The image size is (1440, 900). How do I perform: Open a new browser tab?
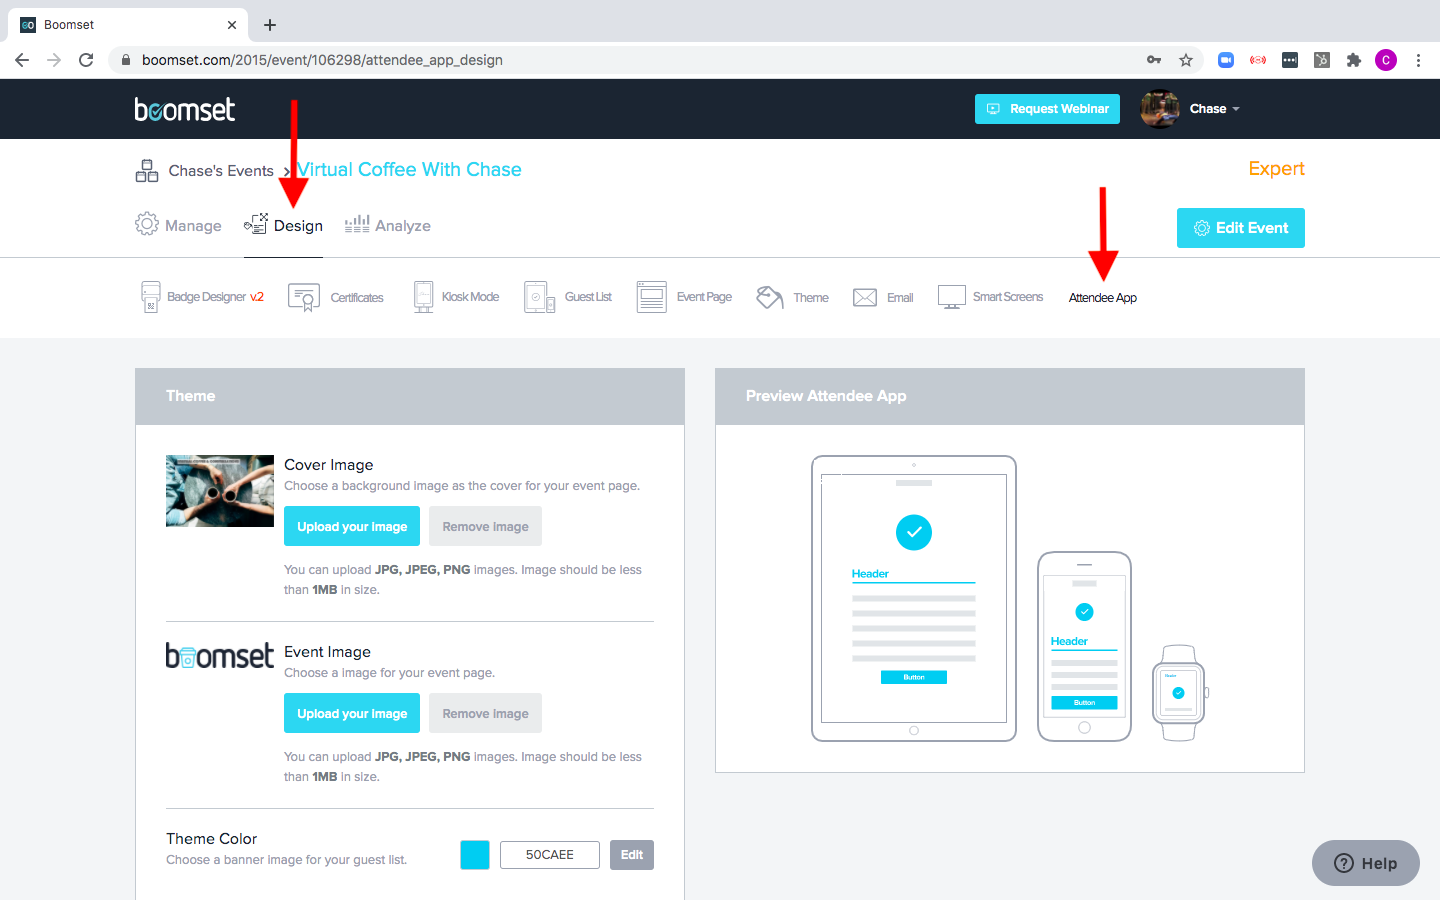click(x=270, y=25)
